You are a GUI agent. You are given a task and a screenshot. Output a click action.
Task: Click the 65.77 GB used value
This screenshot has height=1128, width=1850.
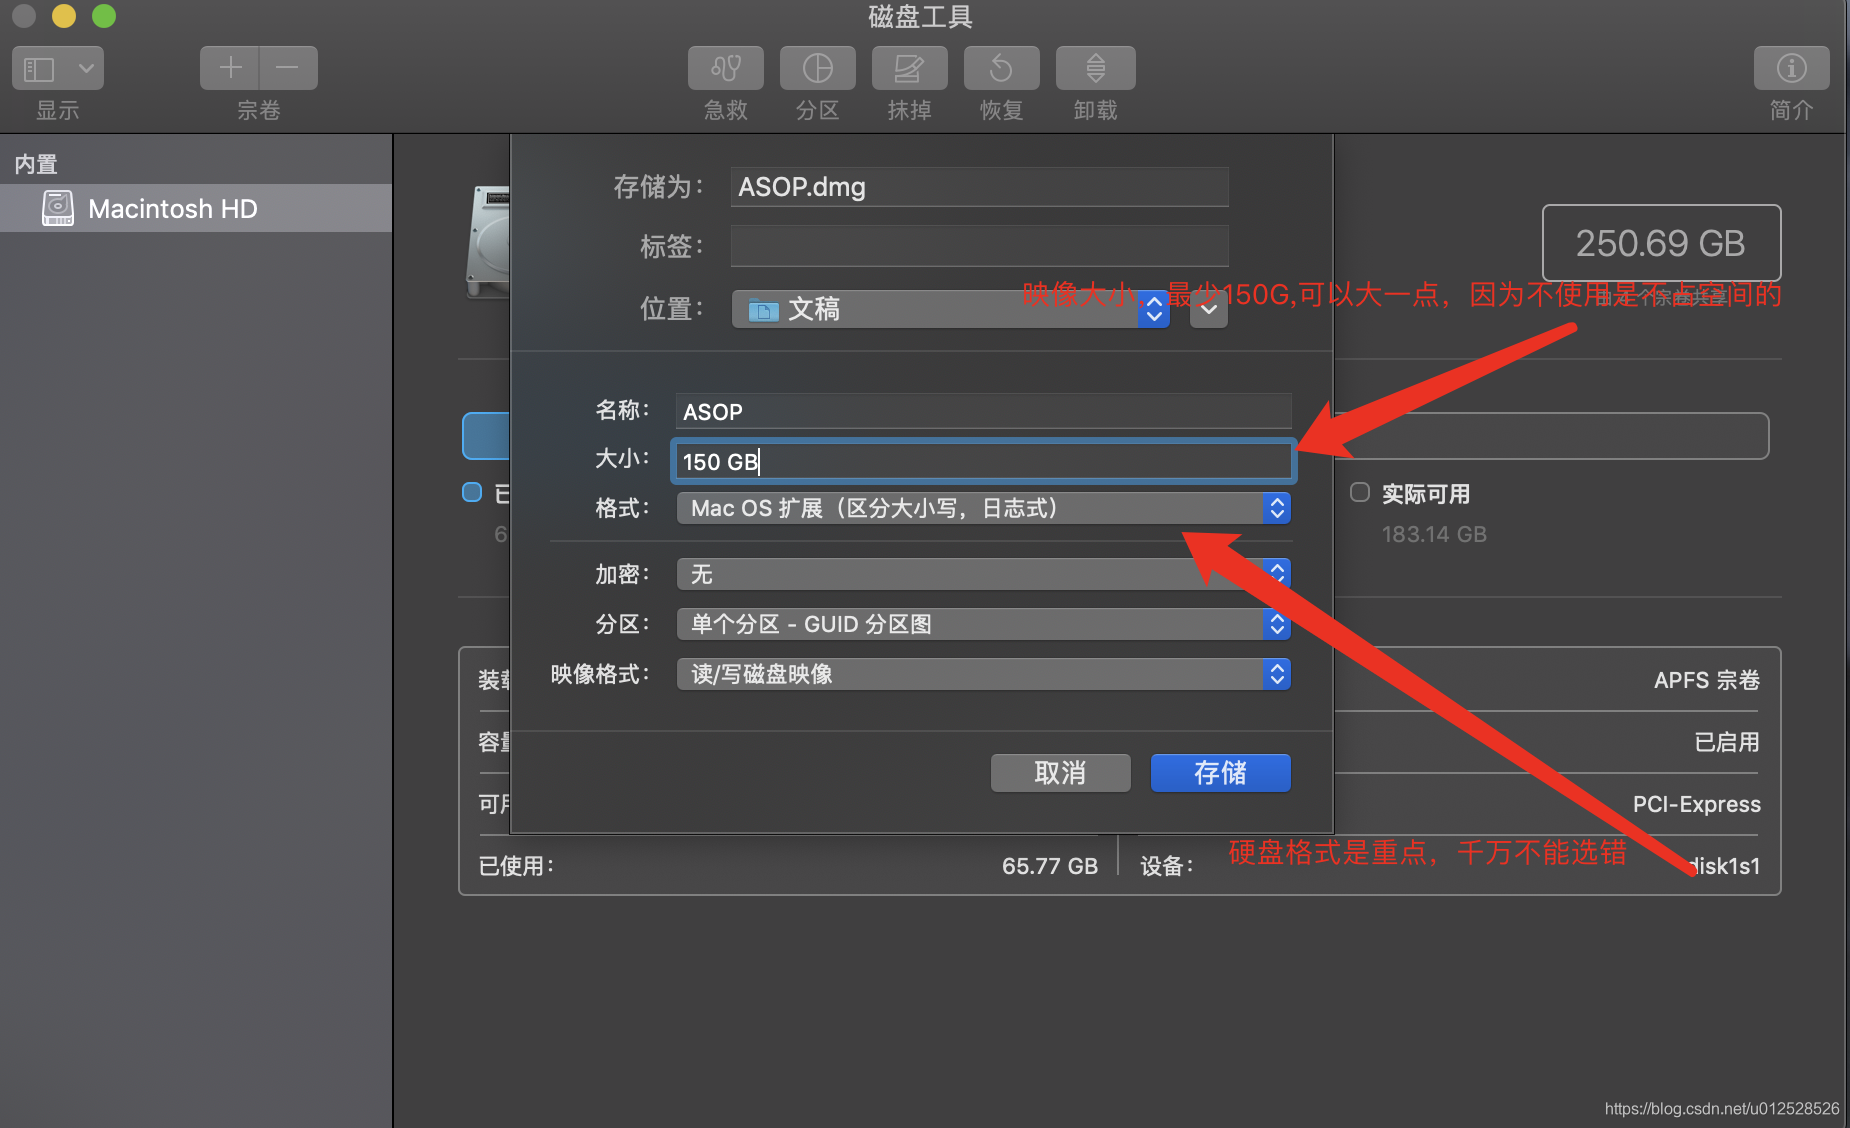point(1050,866)
